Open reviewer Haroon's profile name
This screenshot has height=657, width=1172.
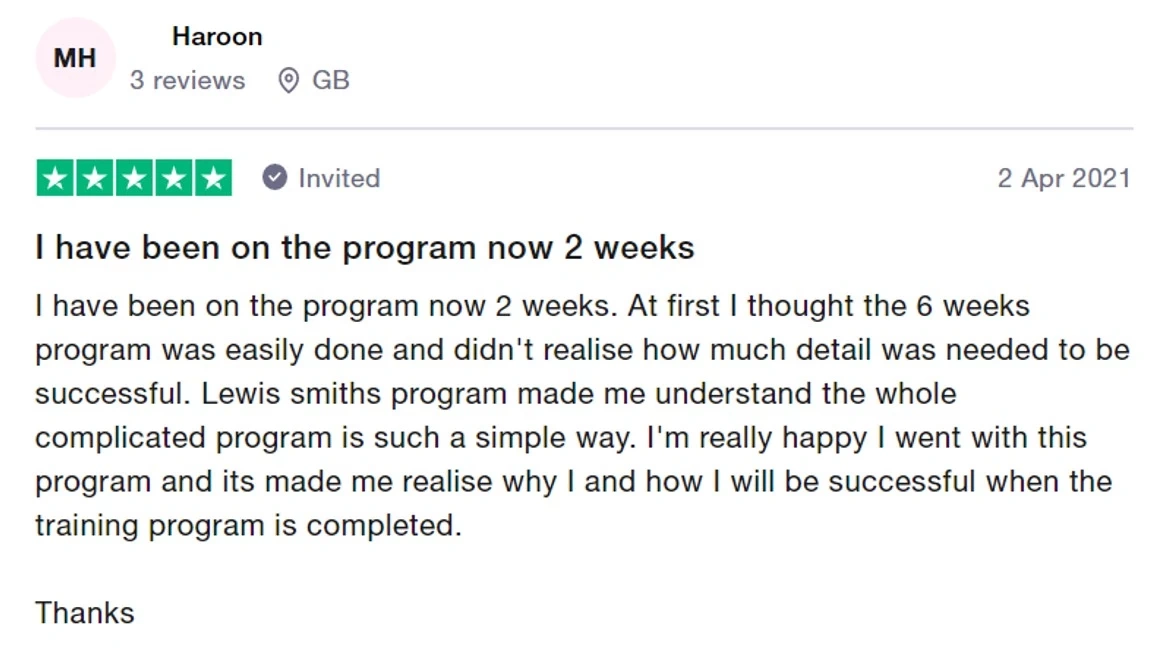(217, 37)
